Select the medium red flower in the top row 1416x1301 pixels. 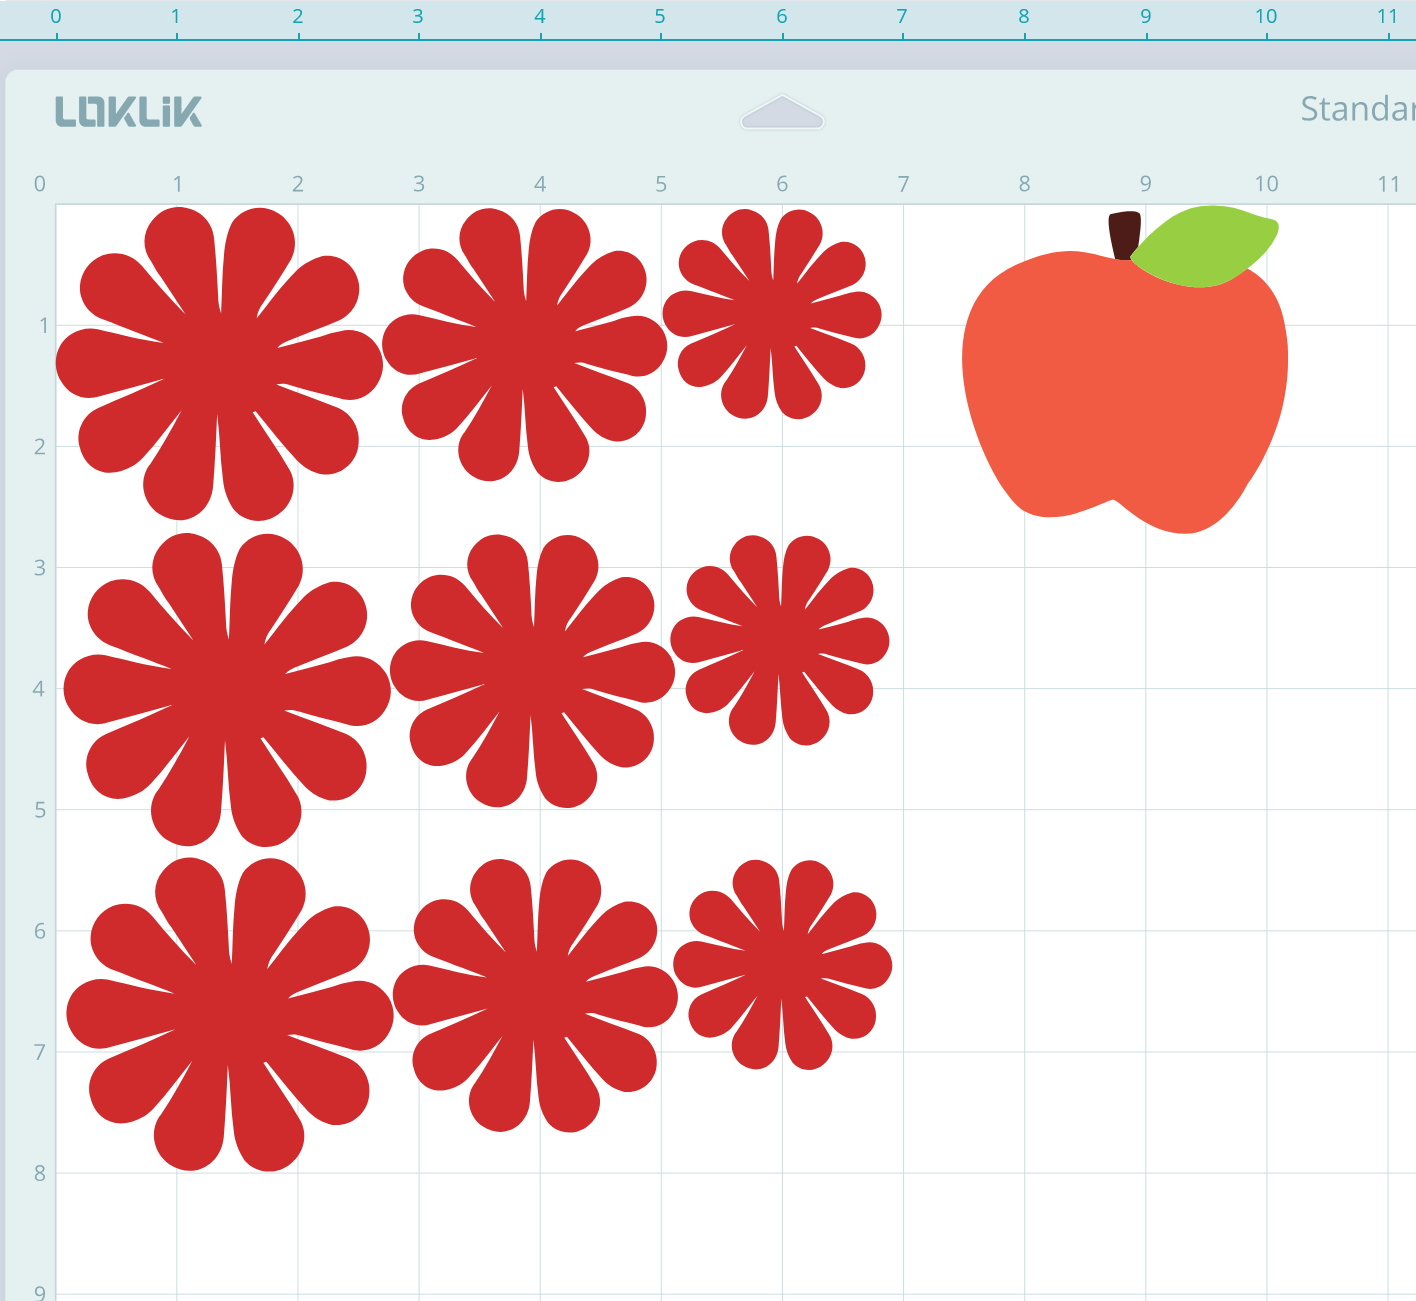(x=524, y=345)
